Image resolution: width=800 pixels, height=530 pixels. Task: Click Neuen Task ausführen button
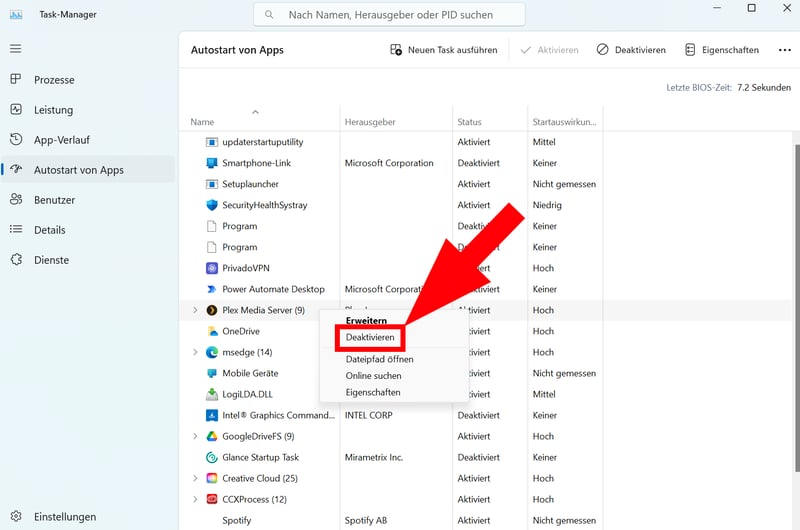point(443,50)
